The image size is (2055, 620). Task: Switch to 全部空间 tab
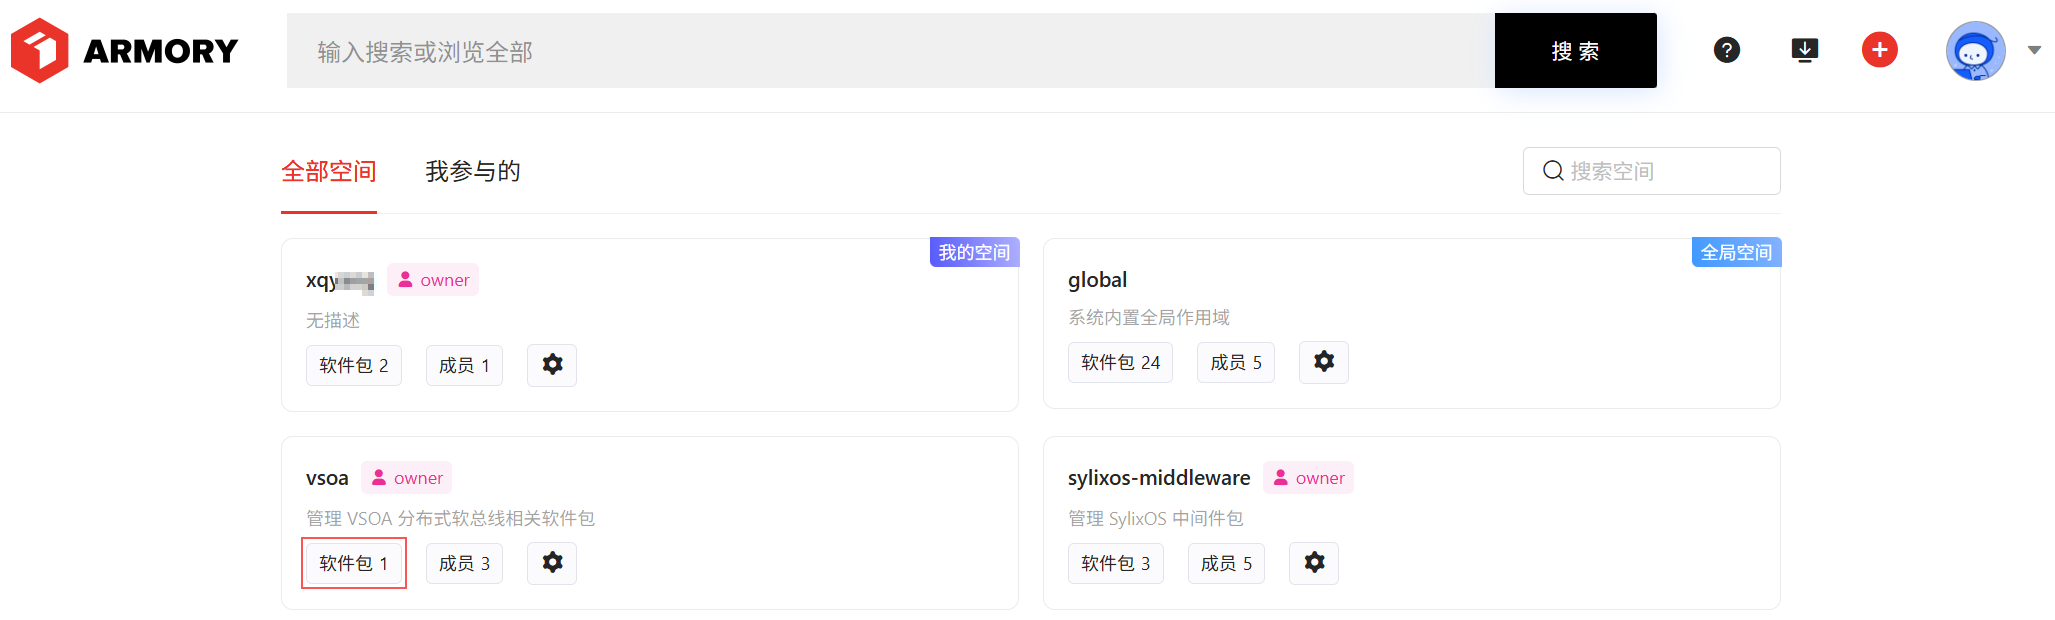pos(328,172)
